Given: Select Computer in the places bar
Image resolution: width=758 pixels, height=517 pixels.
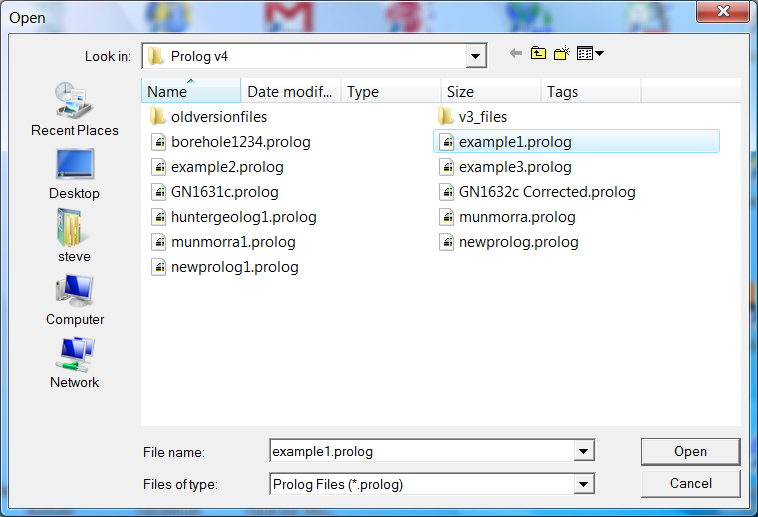Looking at the screenshot, I should [74, 300].
